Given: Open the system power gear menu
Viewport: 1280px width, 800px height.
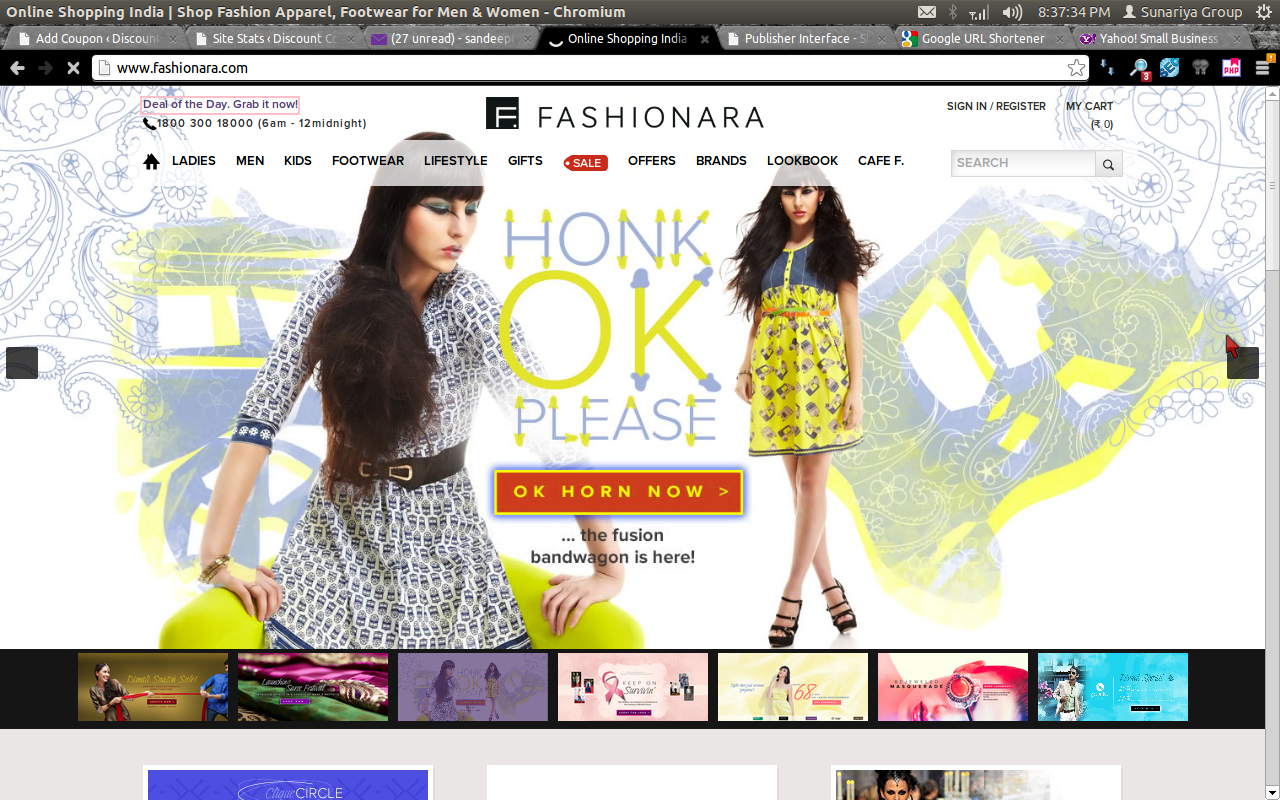Looking at the screenshot, I should (x=1263, y=12).
